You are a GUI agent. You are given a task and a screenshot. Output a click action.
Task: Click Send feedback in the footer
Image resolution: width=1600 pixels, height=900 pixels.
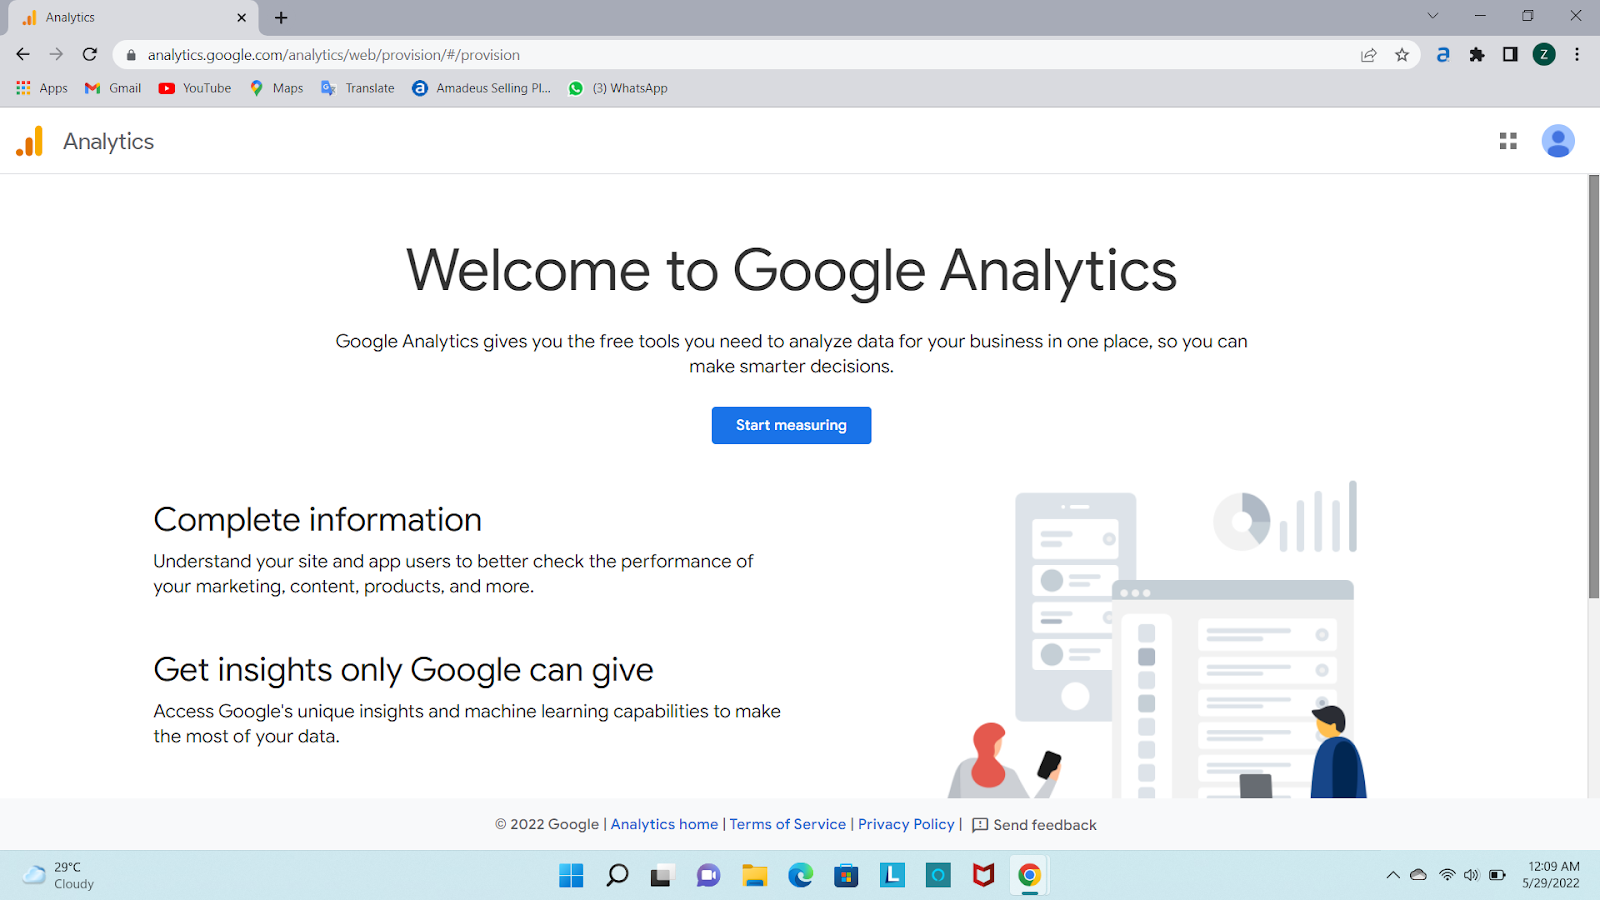[1035, 825]
